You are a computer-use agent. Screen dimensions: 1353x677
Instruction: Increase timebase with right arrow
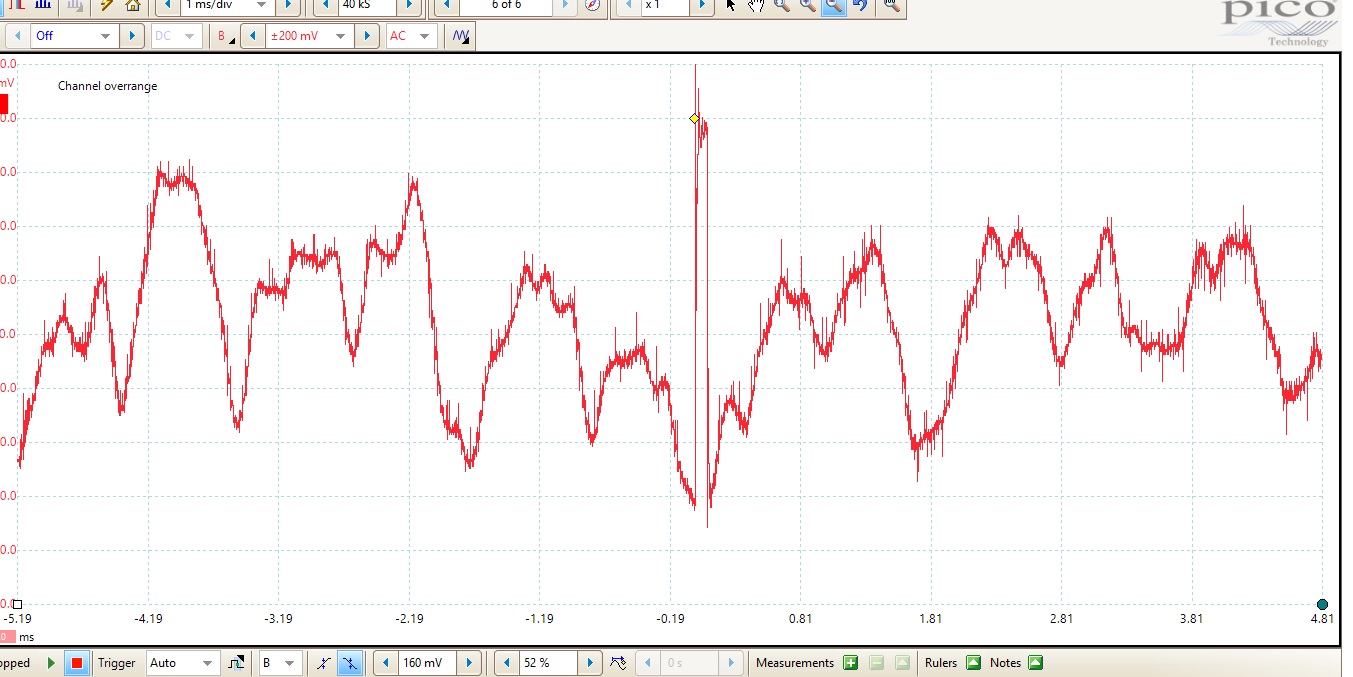(x=287, y=5)
